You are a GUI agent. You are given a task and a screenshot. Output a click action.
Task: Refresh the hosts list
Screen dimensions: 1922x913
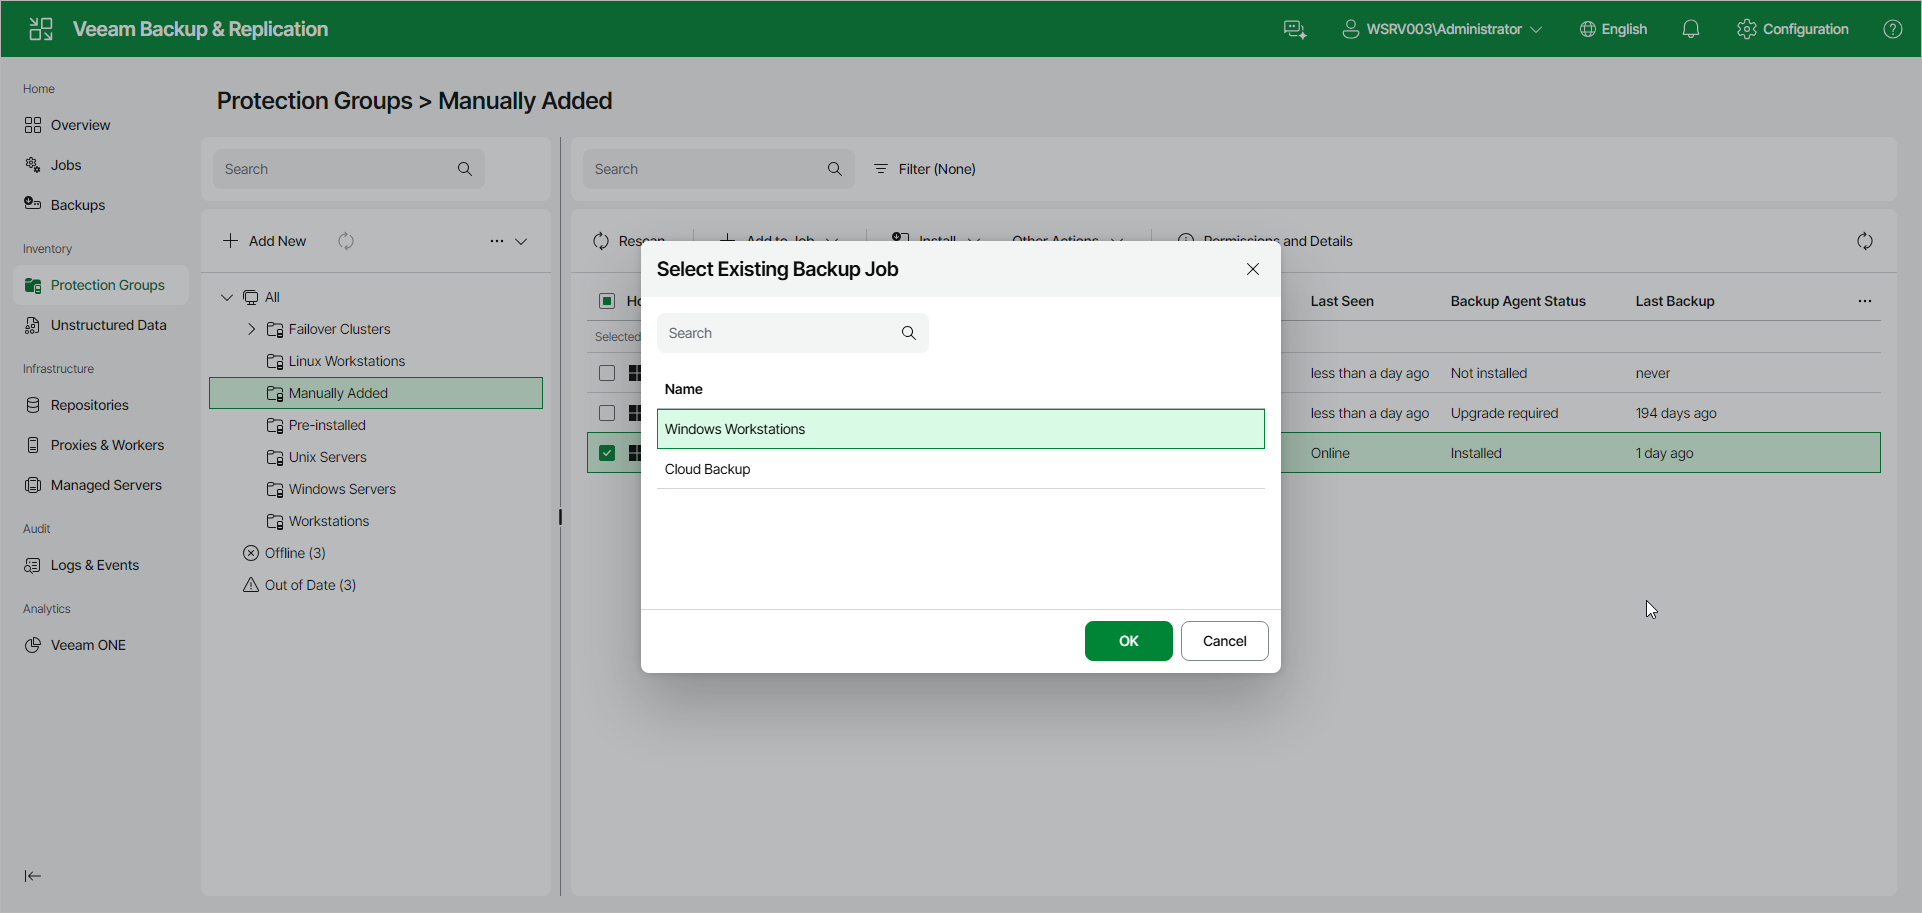(1865, 241)
